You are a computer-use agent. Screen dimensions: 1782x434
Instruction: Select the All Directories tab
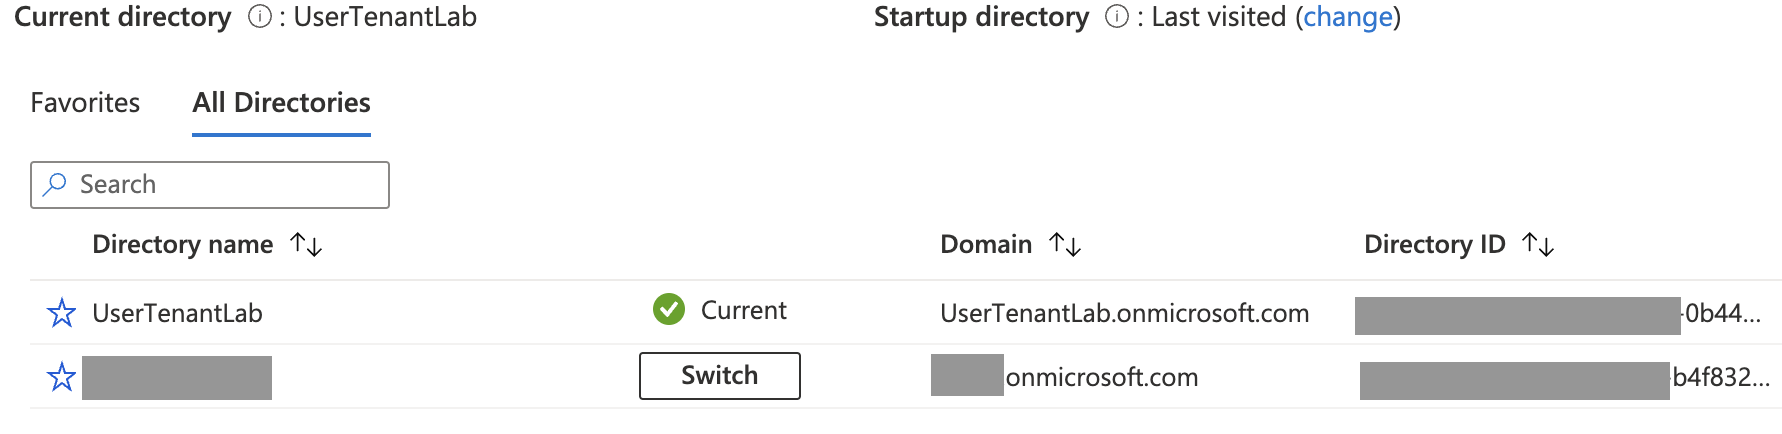[281, 103]
